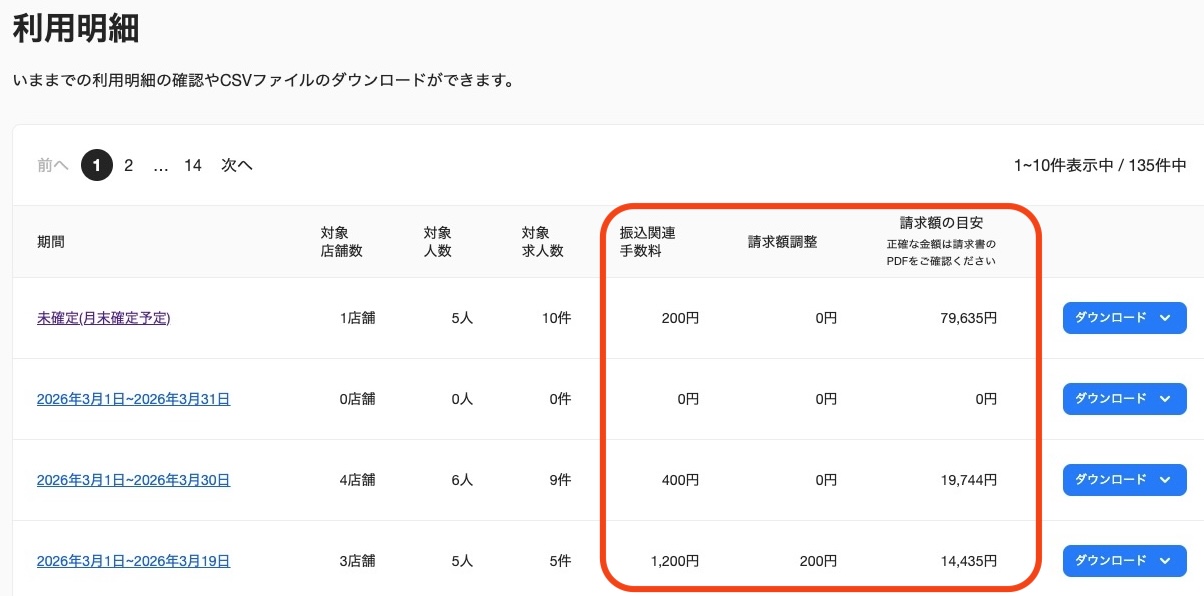This screenshot has width=1204, height=596.
Task: Click the 400円 fee cell
Action: tap(680, 480)
